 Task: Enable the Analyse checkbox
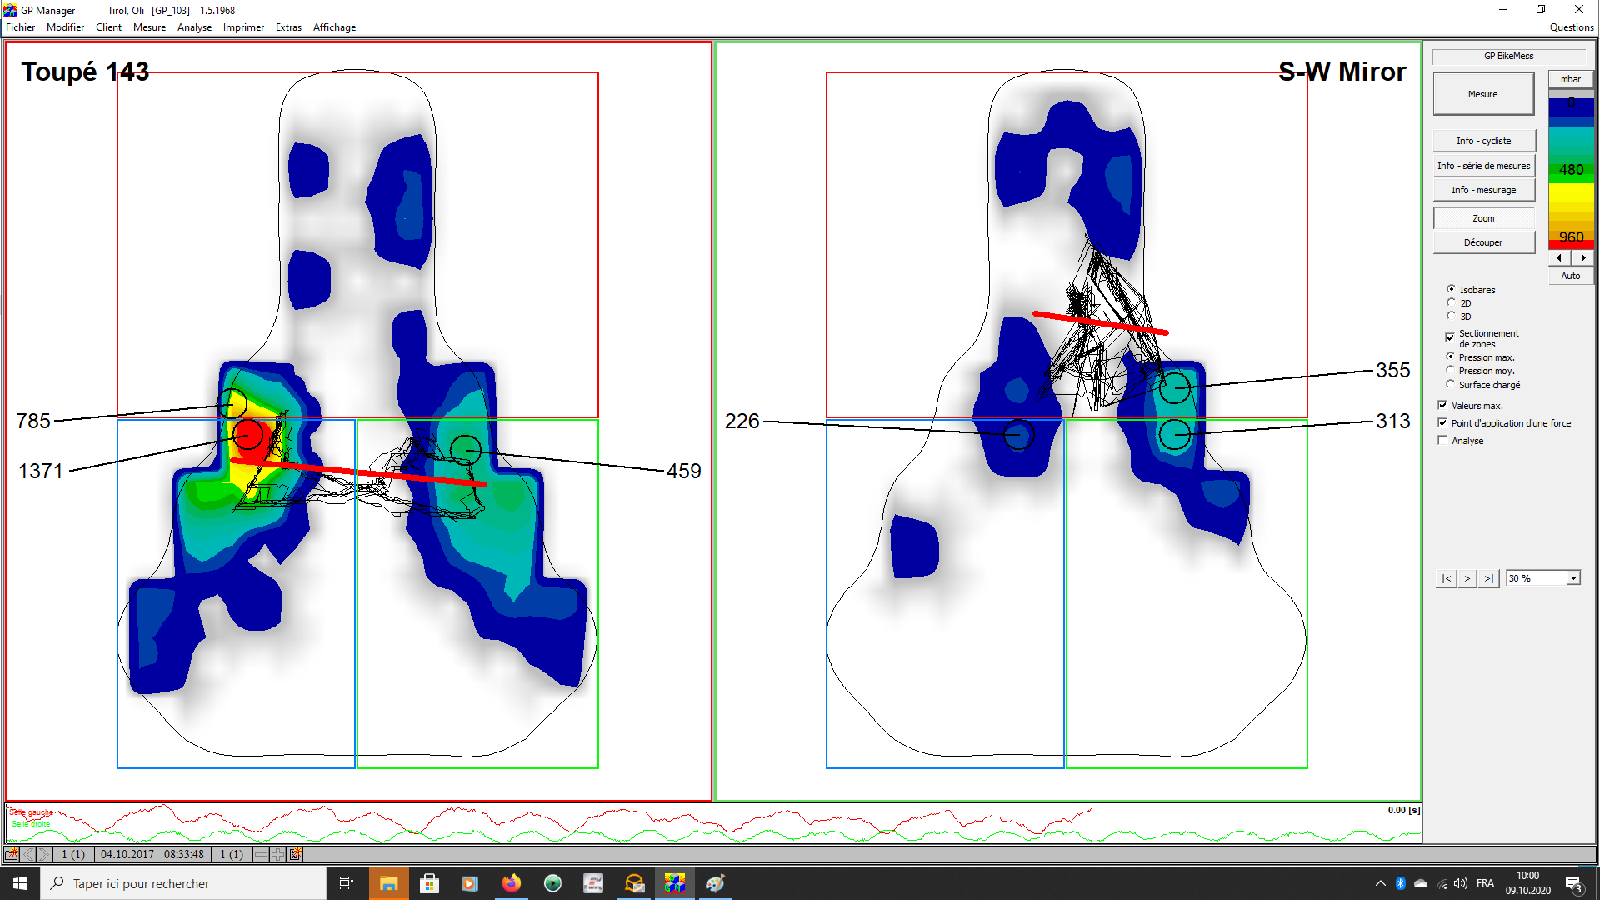click(x=1442, y=440)
